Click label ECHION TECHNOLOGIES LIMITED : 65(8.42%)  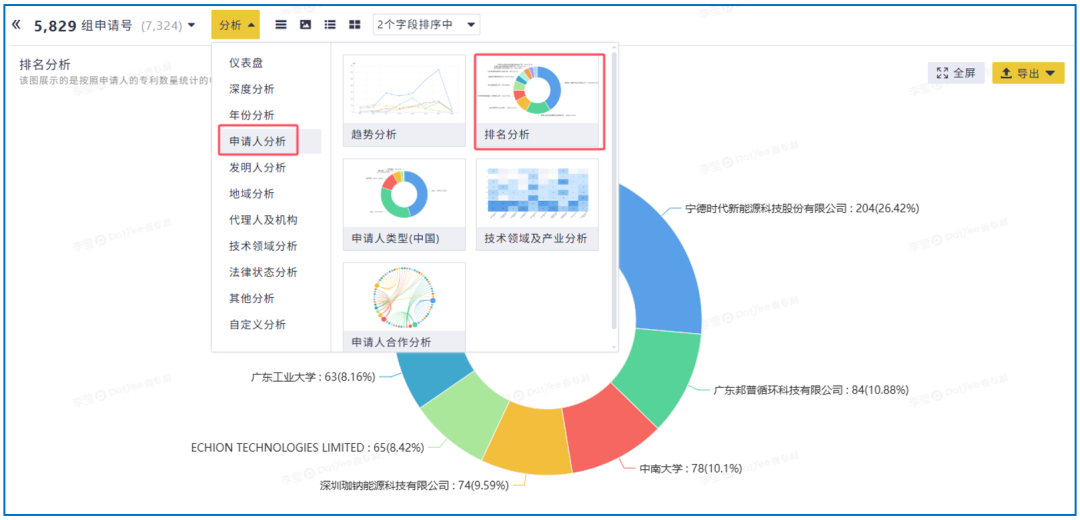coord(308,447)
